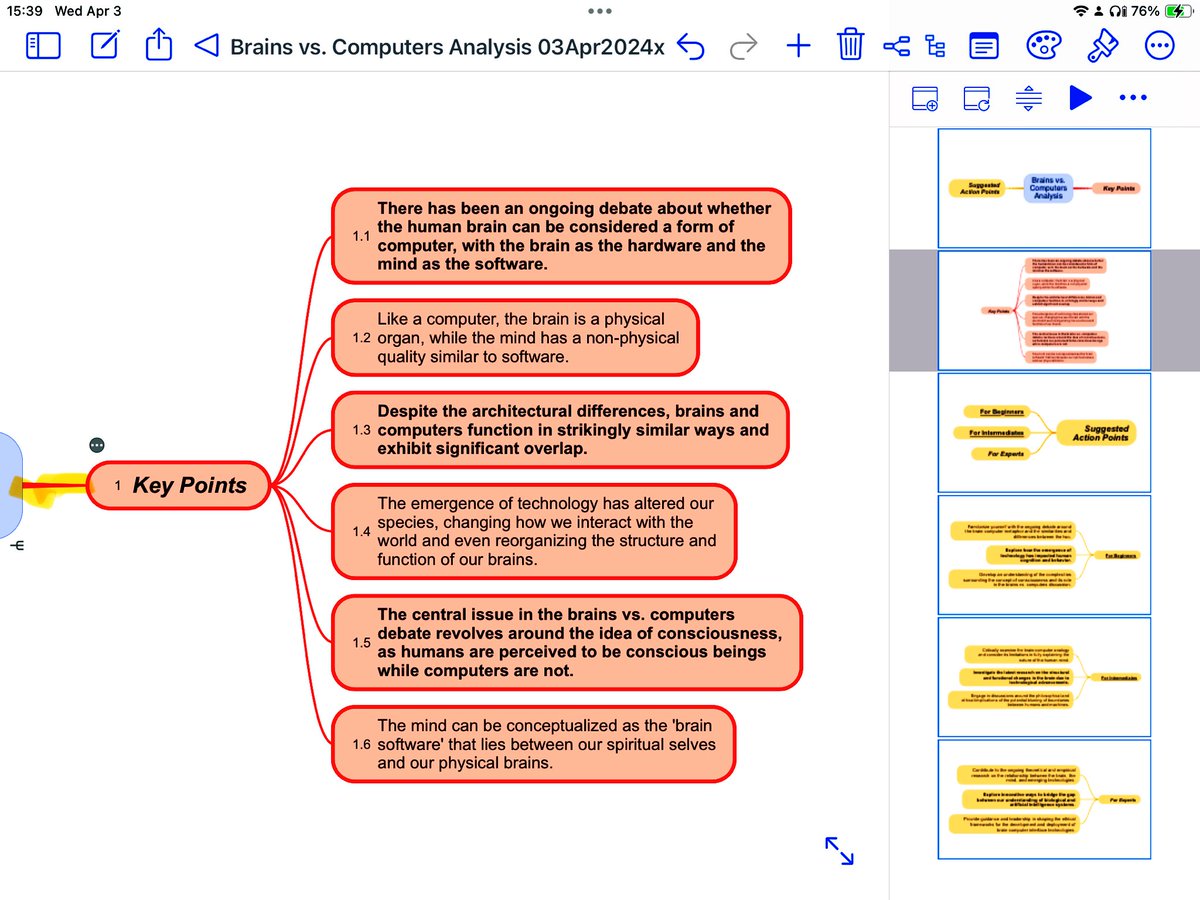Tap the 1.1 number label
1200x900 pixels.
tap(360, 236)
